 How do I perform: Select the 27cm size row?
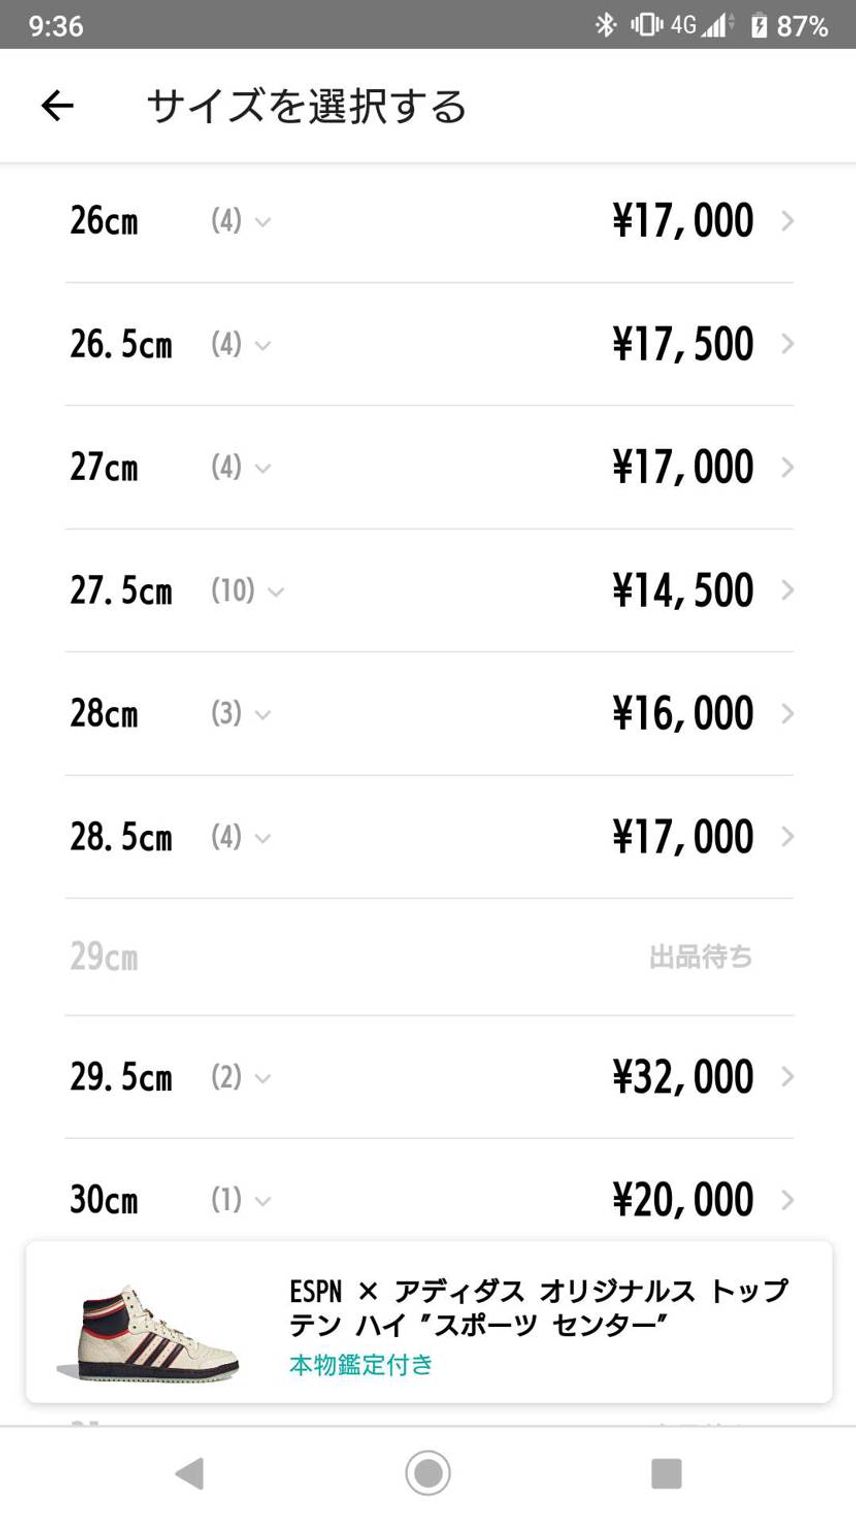point(429,467)
